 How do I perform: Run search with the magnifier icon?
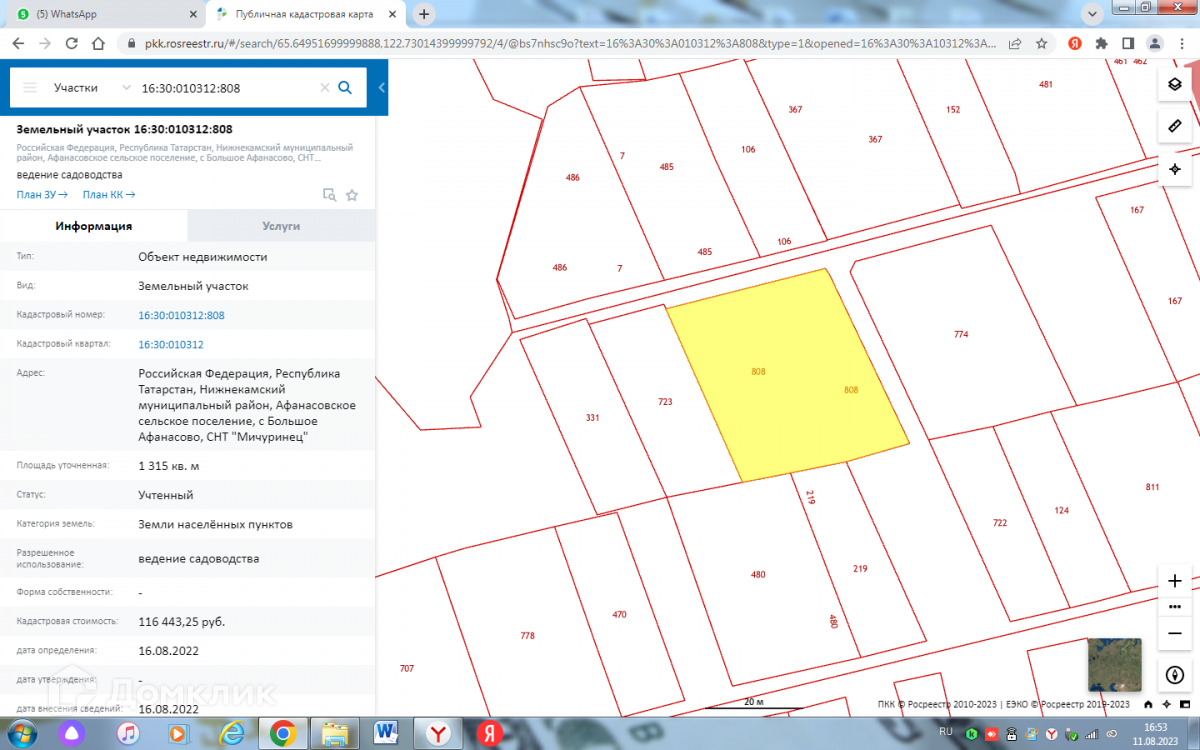pos(345,88)
